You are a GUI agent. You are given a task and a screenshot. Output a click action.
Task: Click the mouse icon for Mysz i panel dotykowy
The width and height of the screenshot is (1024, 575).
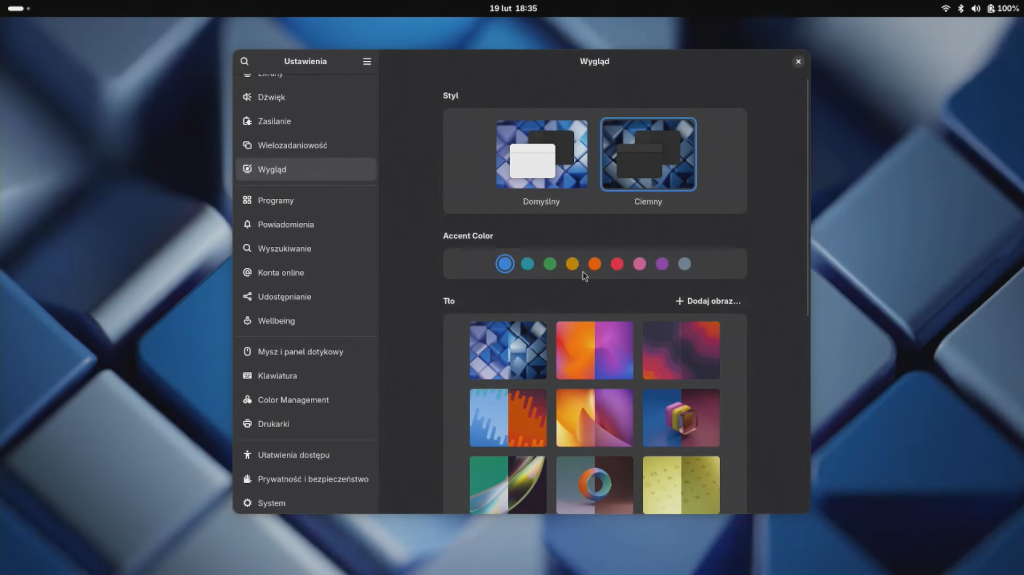pyautogui.click(x=247, y=352)
